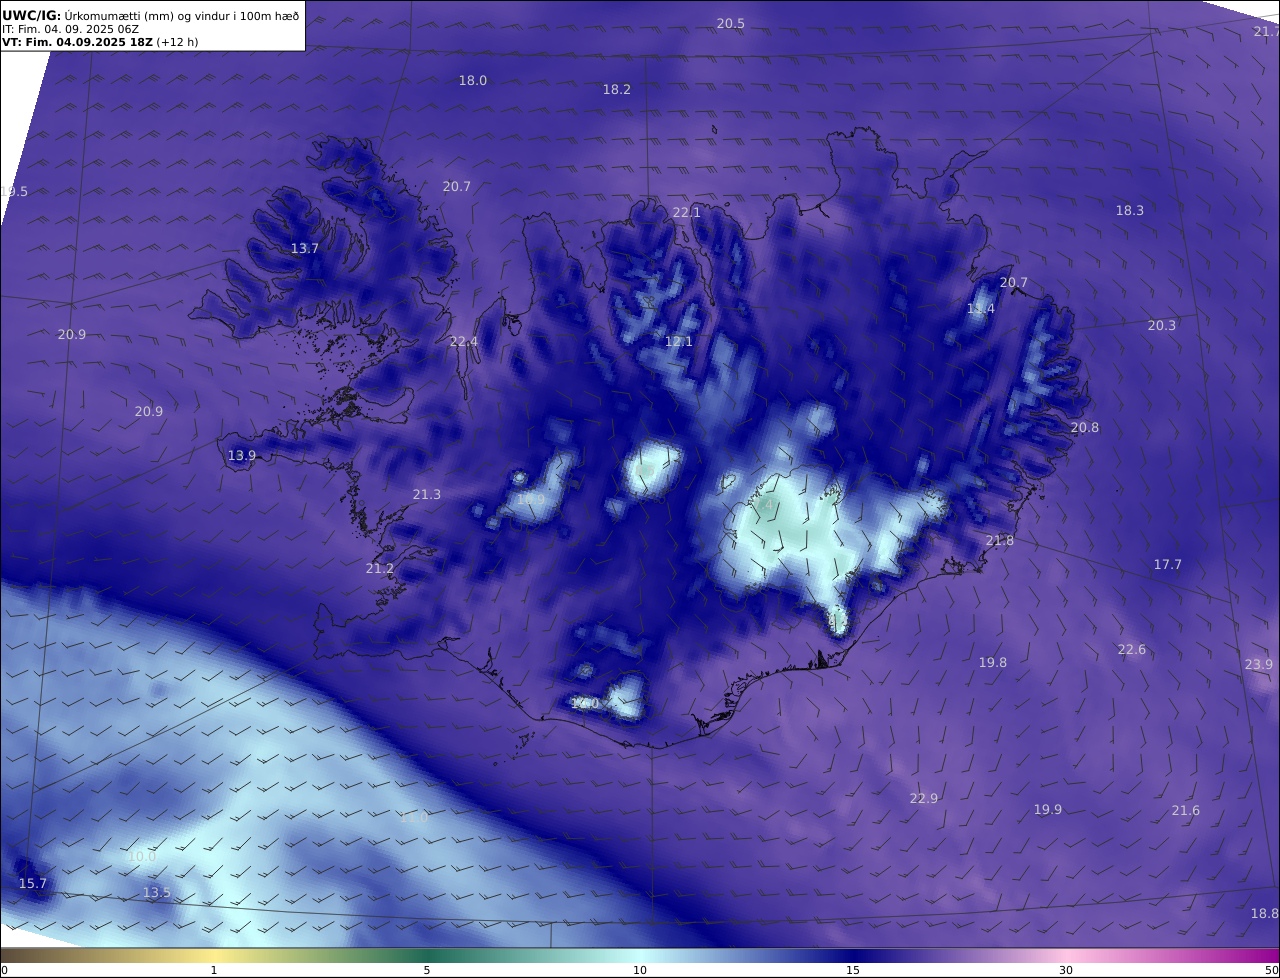Select the 18.0 value label
Image resolution: width=1280 pixels, height=978 pixels.
(473, 80)
